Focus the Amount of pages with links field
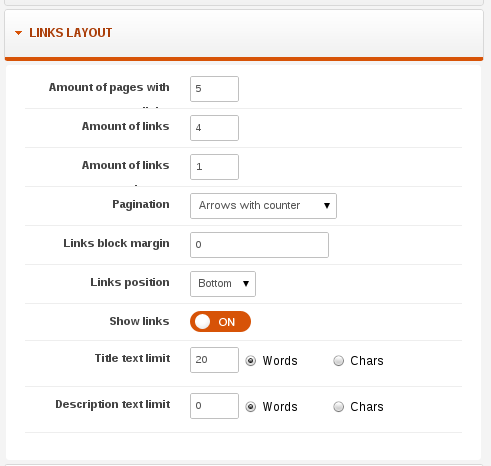491x466 pixels. [x=214, y=89]
